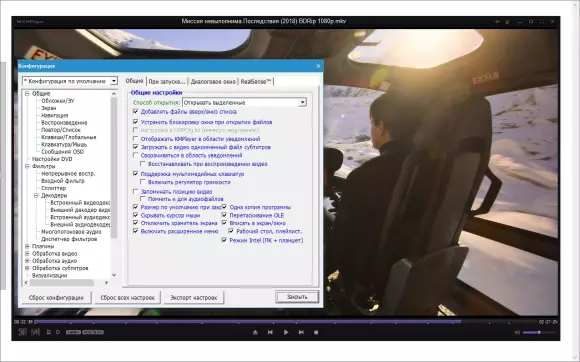Click the playlist icon next to VR
Screen dimensions: 580x362
pyautogui.click(x=48, y=332)
